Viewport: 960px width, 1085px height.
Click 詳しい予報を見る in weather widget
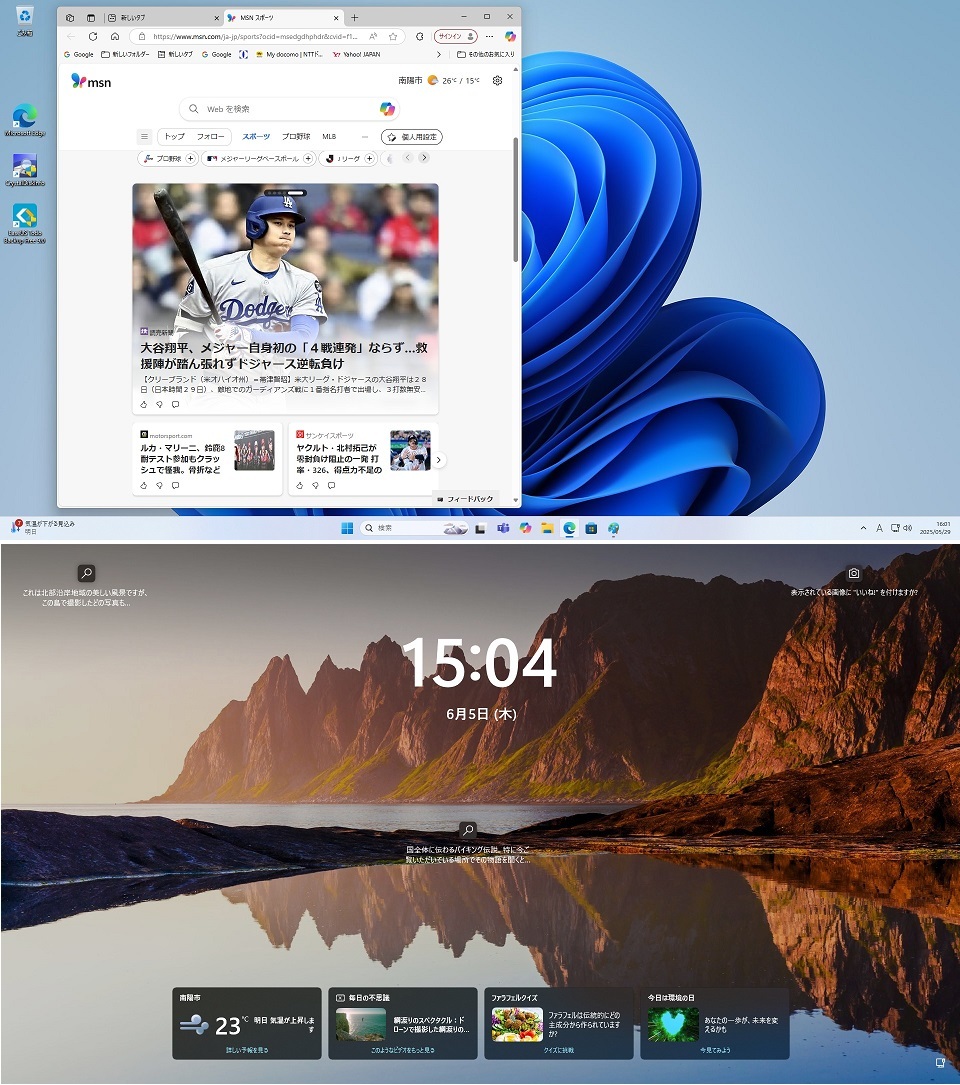tap(247, 1050)
